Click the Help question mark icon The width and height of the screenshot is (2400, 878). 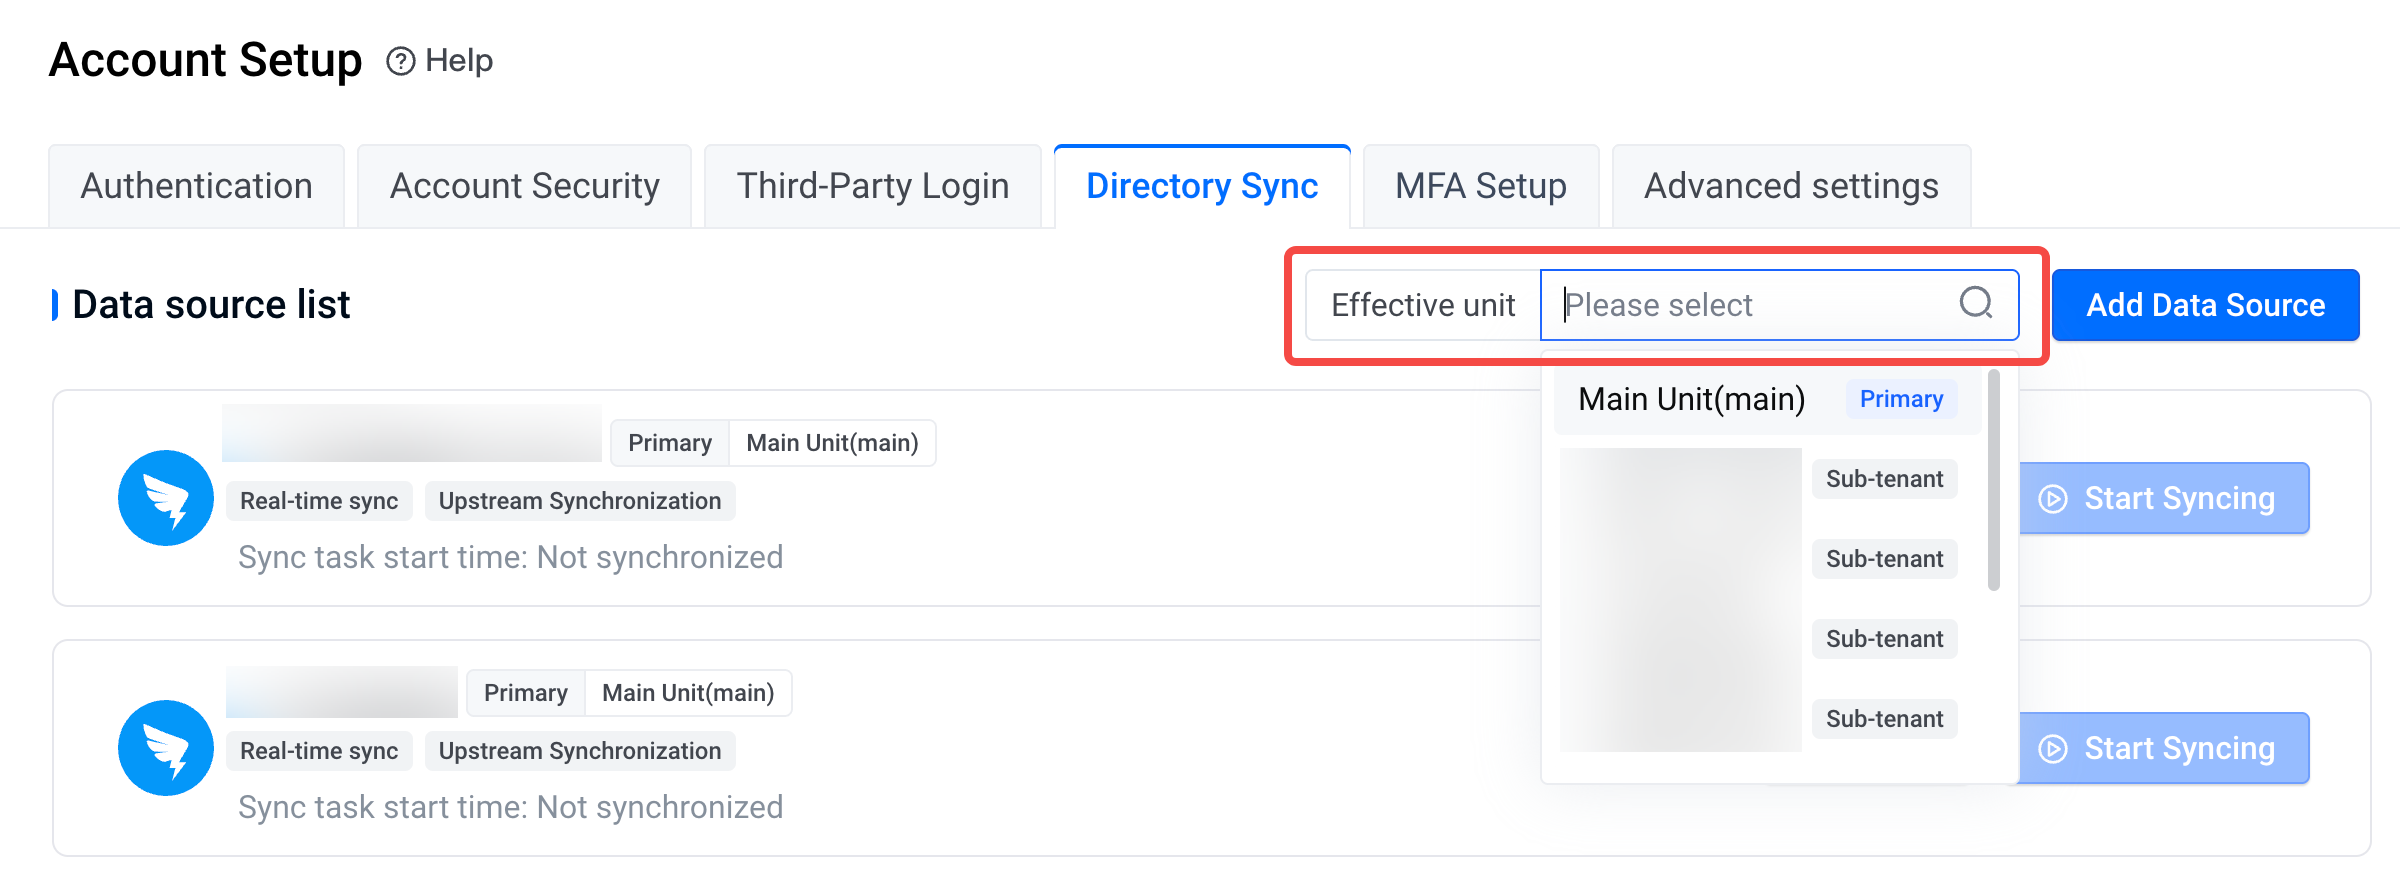click(401, 61)
